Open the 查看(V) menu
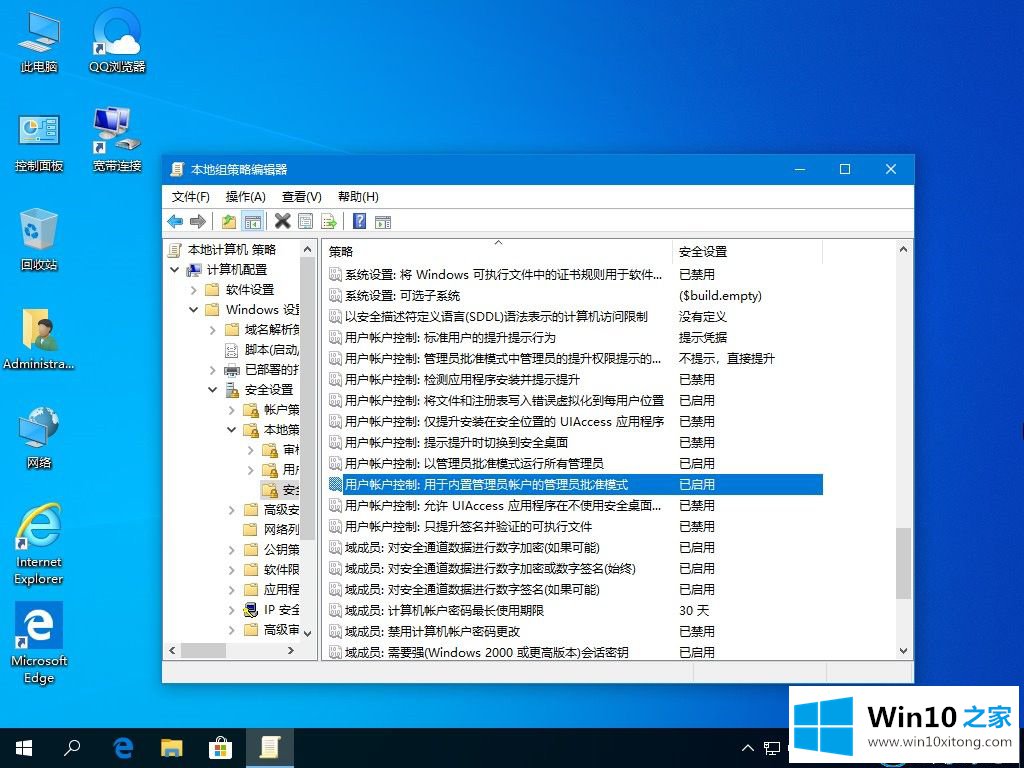The height and width of the screenshot is (768, 1024). tap(302, 197)
